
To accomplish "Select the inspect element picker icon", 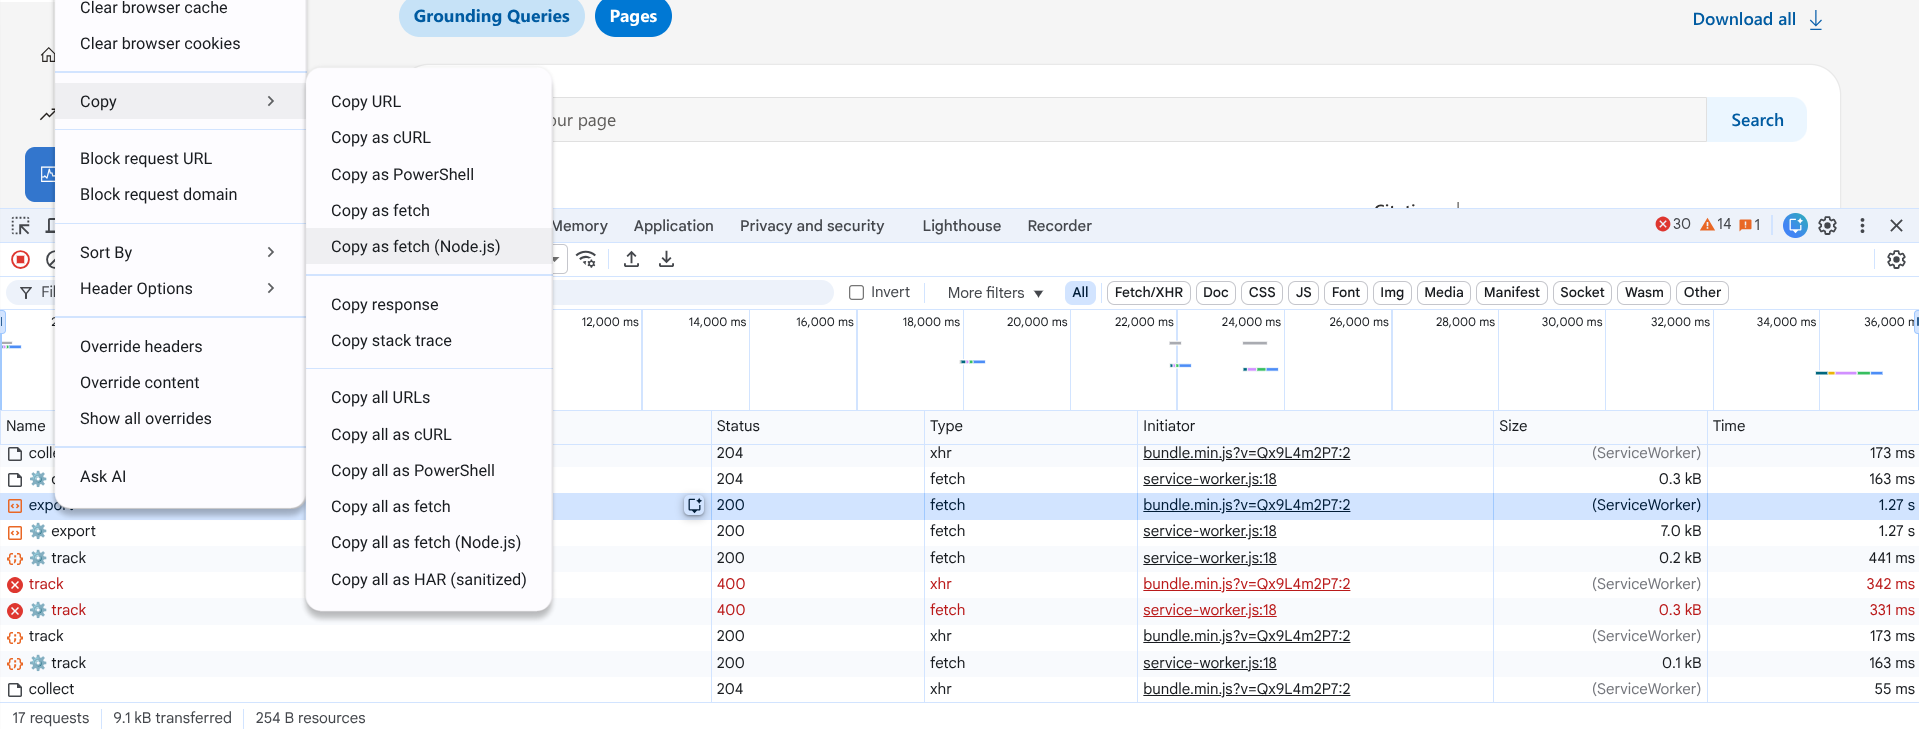I will (x=20, y=226).
